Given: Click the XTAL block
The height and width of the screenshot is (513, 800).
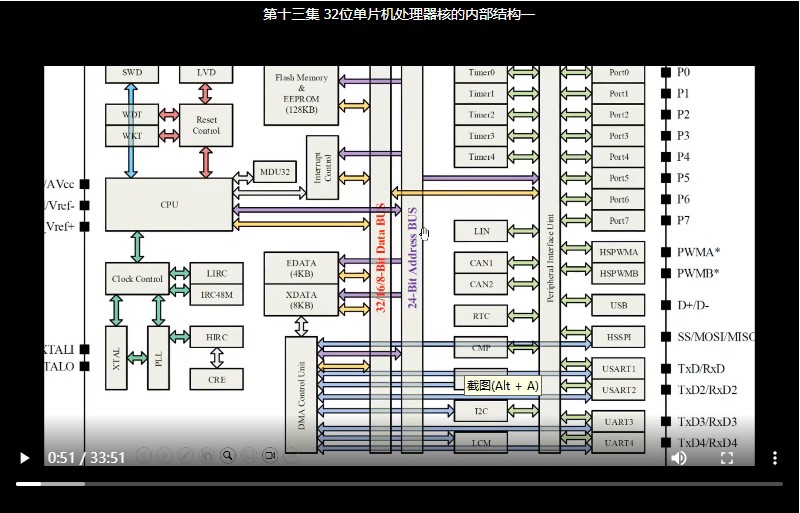Looking at the screenshot, I should (x=116, y=358).
